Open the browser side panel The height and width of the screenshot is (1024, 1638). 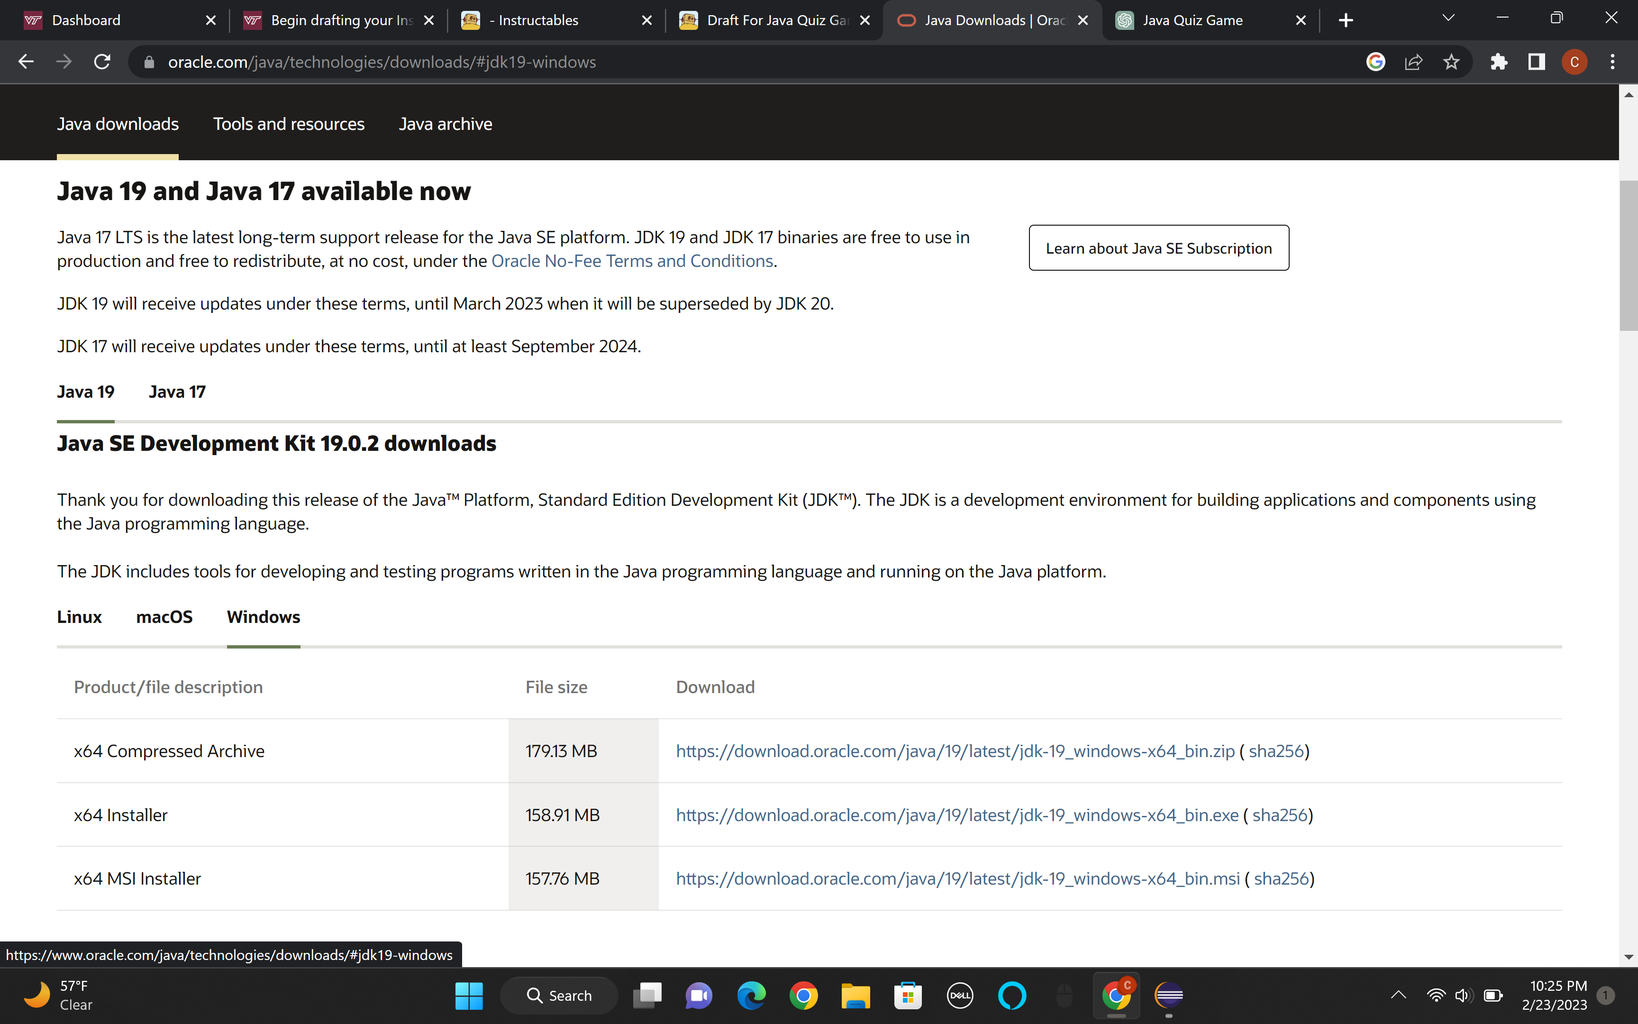point(1537,62)
